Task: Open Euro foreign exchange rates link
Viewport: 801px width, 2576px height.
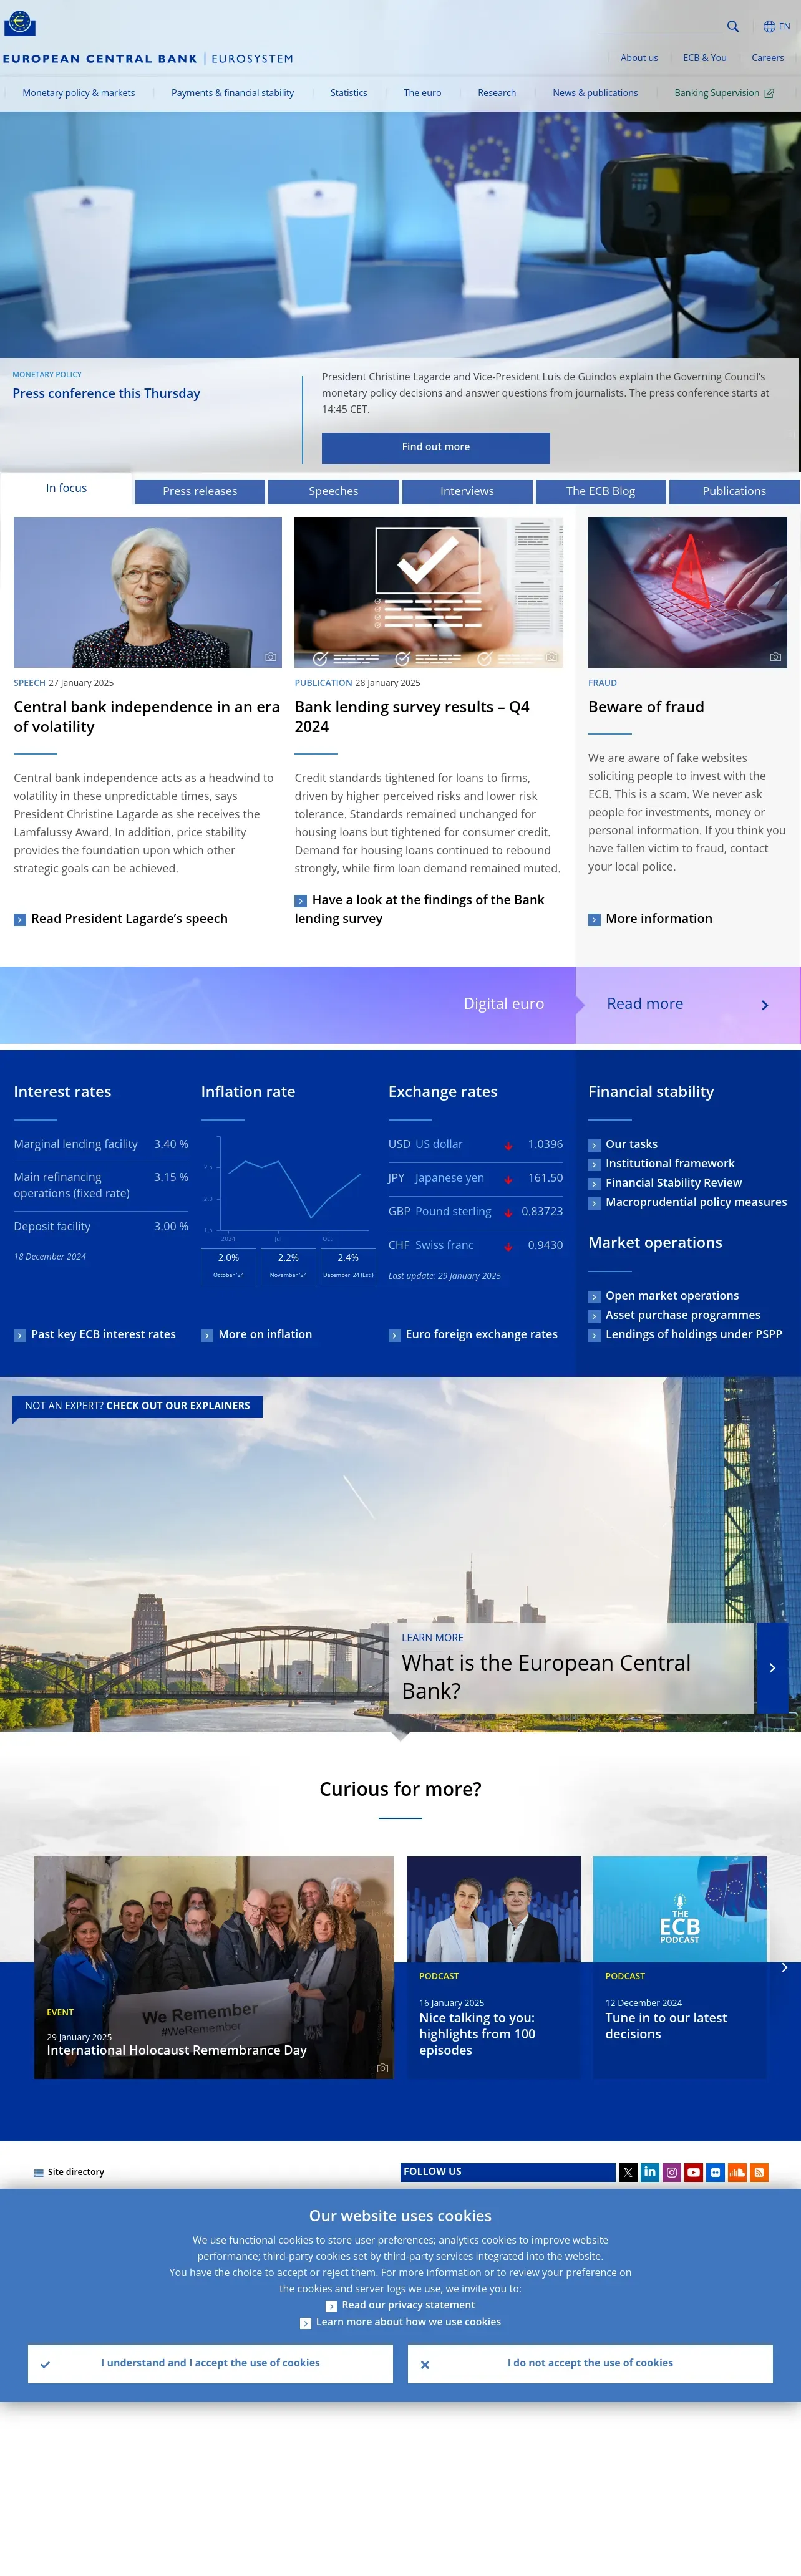Action: [473, 1334]
